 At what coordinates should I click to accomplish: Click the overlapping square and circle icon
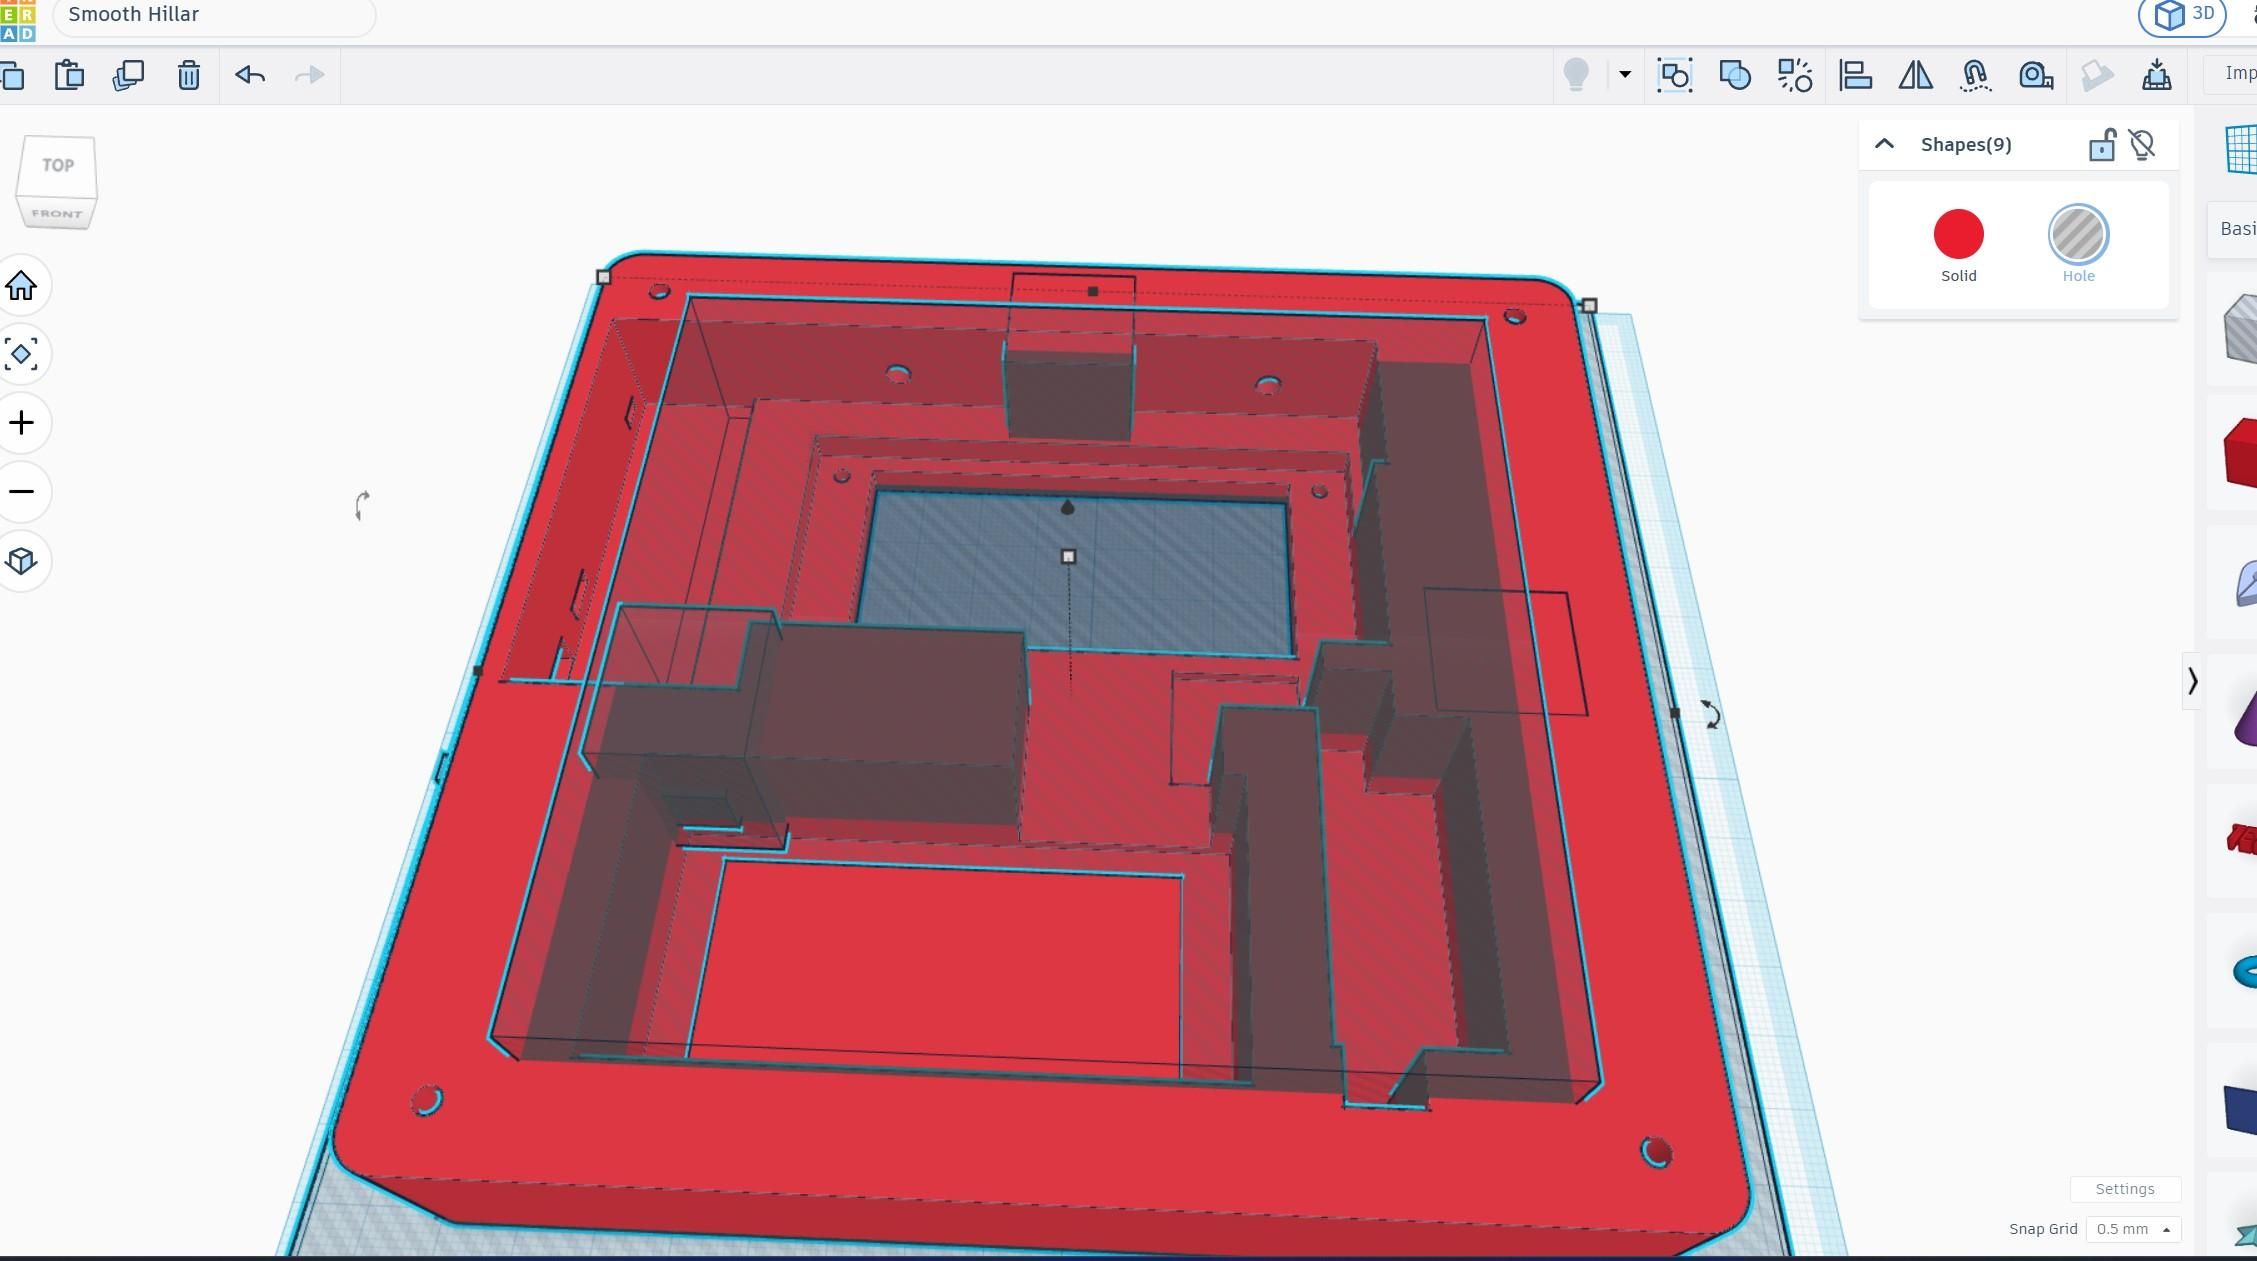[x=1735, y=75]
